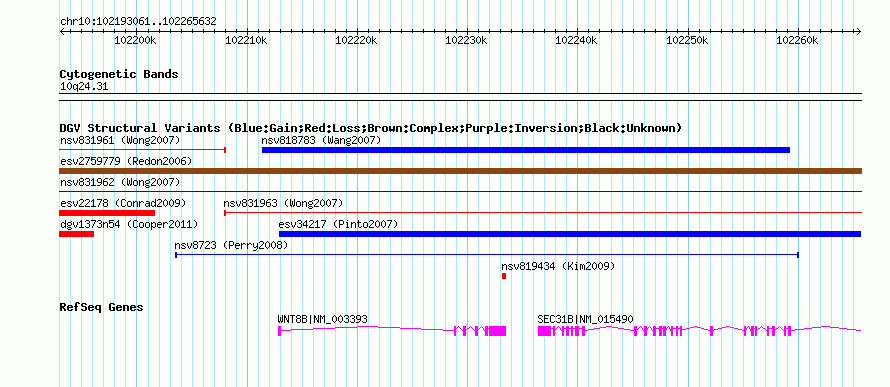Open the SEC31B|NM_015490 gene label

pyautogui.click(x=585, y=319)
